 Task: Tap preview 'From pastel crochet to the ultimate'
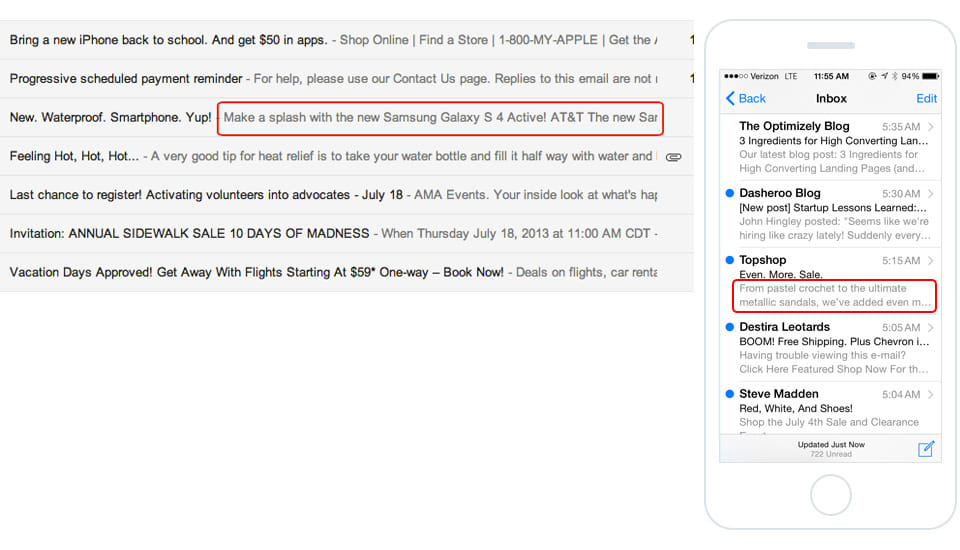[x=822, y=288]
